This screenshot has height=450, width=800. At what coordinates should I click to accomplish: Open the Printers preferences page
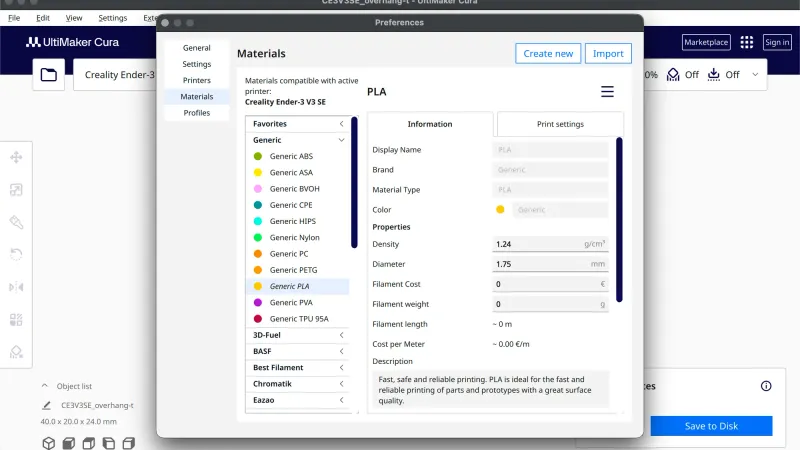click(x=196, y=81)
